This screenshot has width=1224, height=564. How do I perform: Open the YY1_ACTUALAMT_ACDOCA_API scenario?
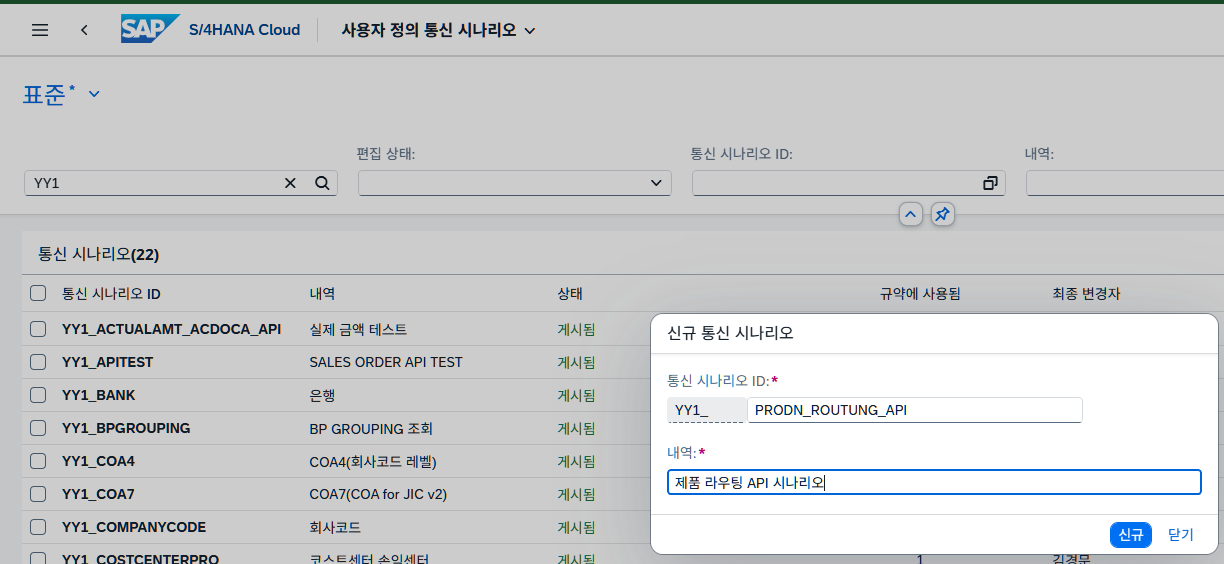click(171, 328)
